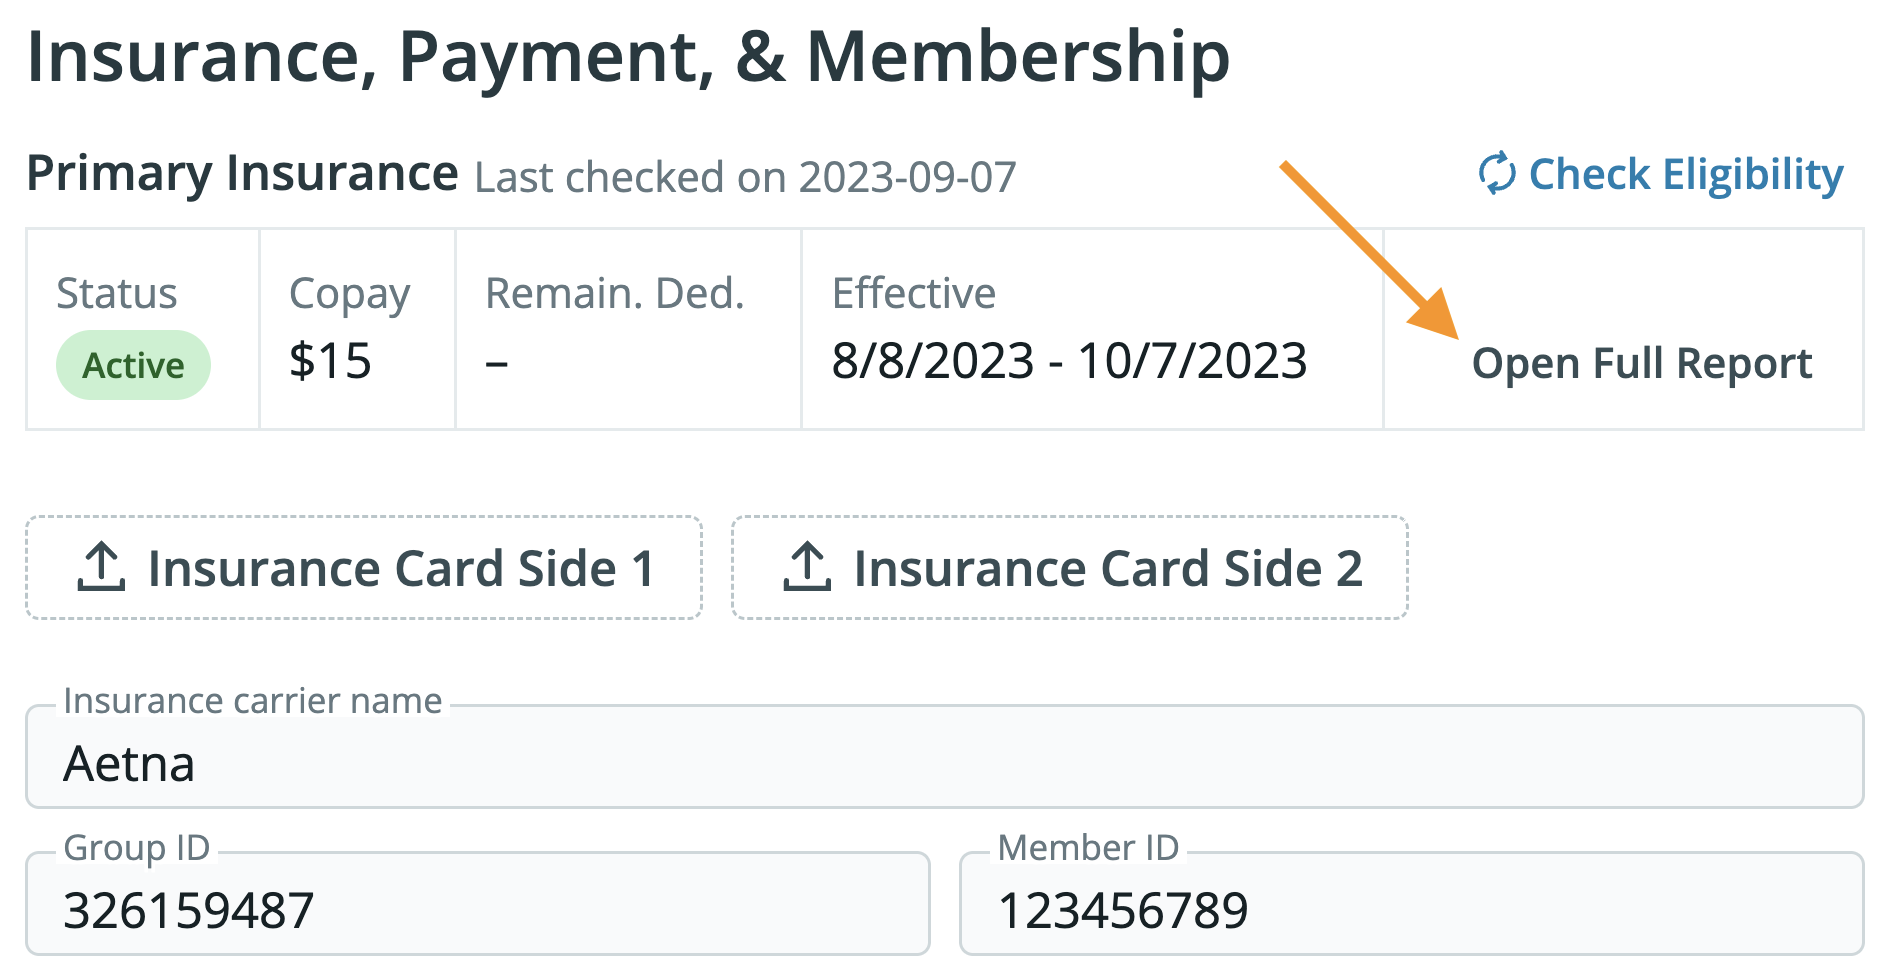Upload Insurance Card Side 2
The image size is (1904, 964).
pos(1069,568)
